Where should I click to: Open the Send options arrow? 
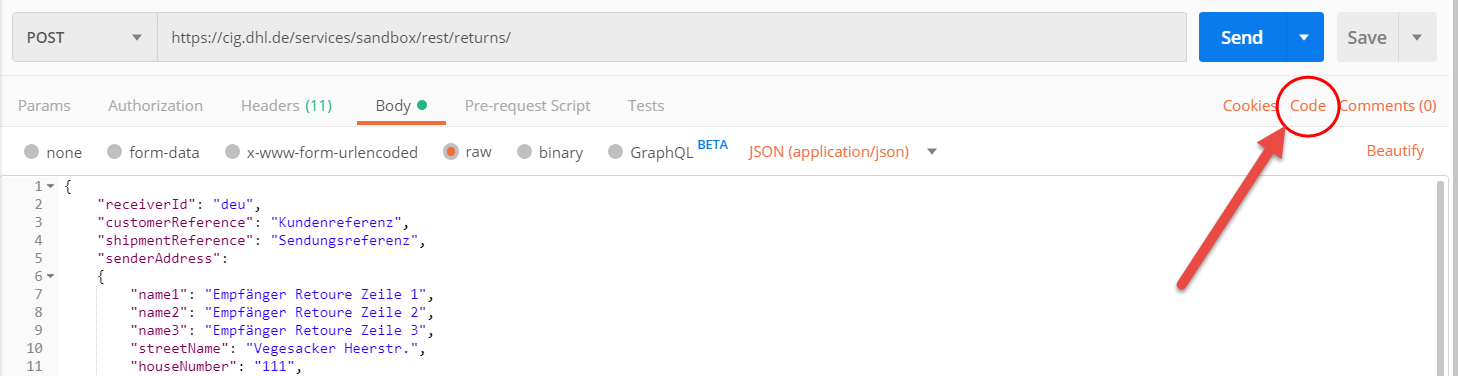click(x=1304, y=37)
